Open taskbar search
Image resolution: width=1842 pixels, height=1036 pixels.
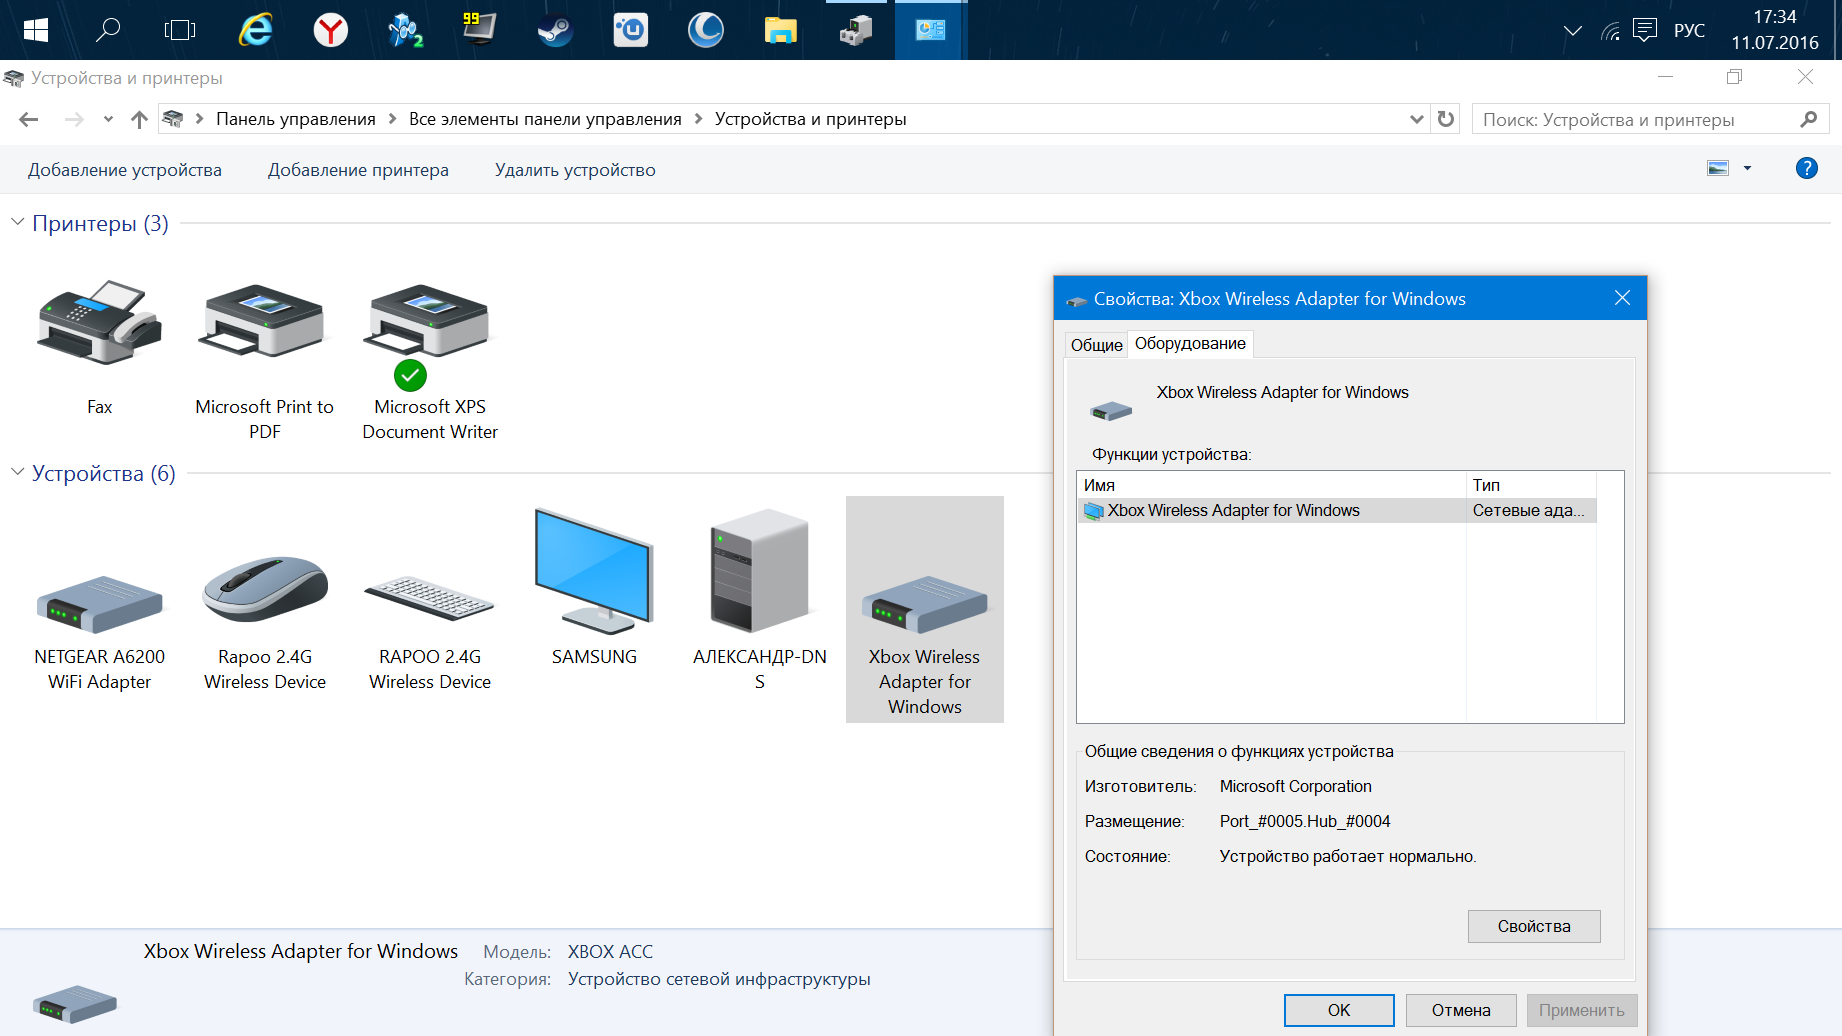(108, 30)
